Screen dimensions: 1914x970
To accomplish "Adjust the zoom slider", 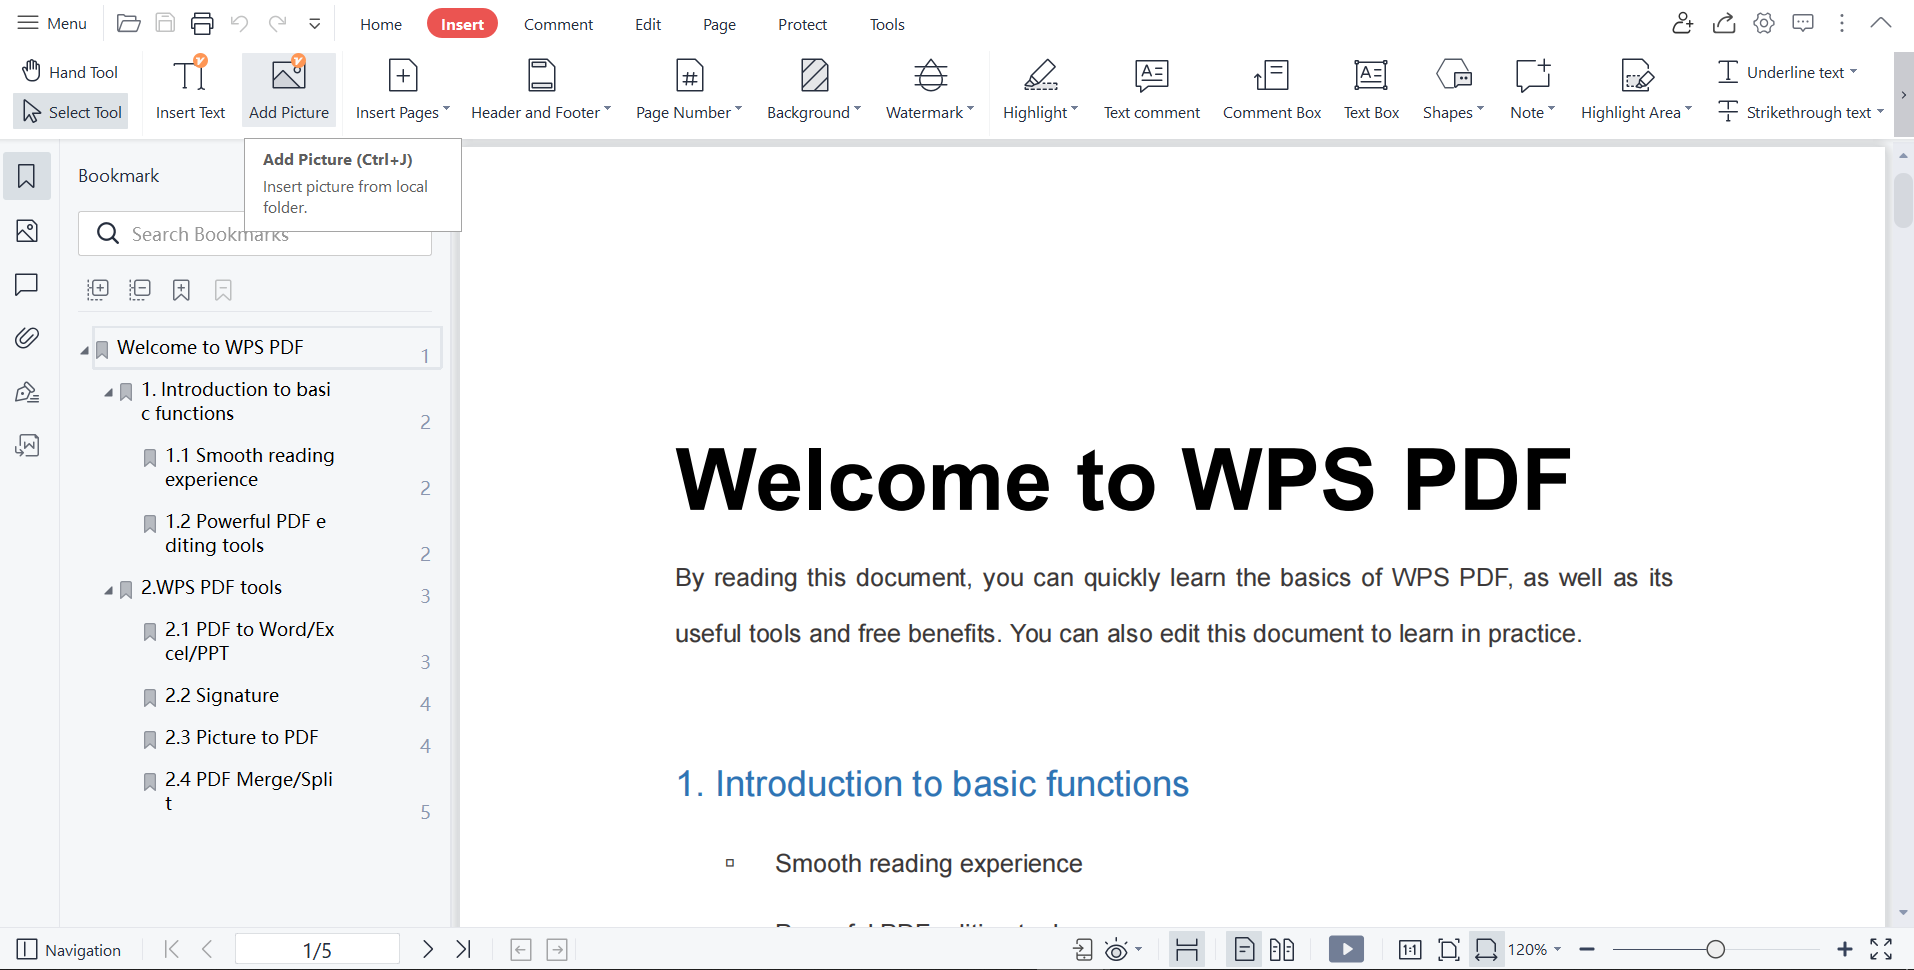I will pos(1717,949).
